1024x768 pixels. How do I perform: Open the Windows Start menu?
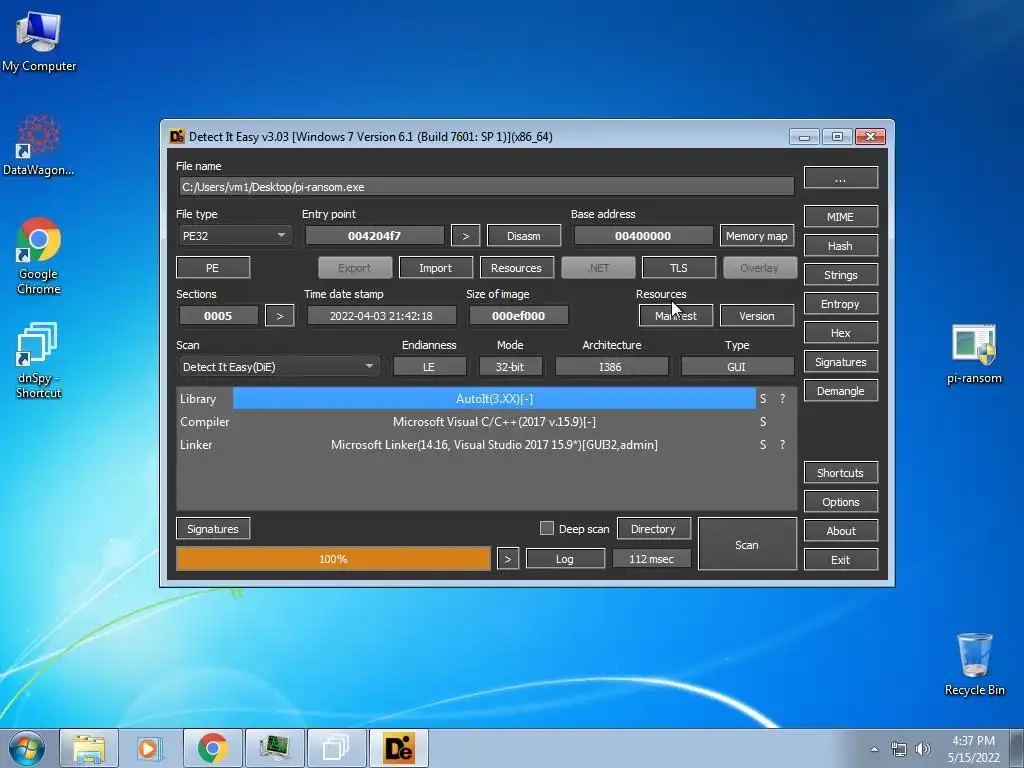click(27, 748)
